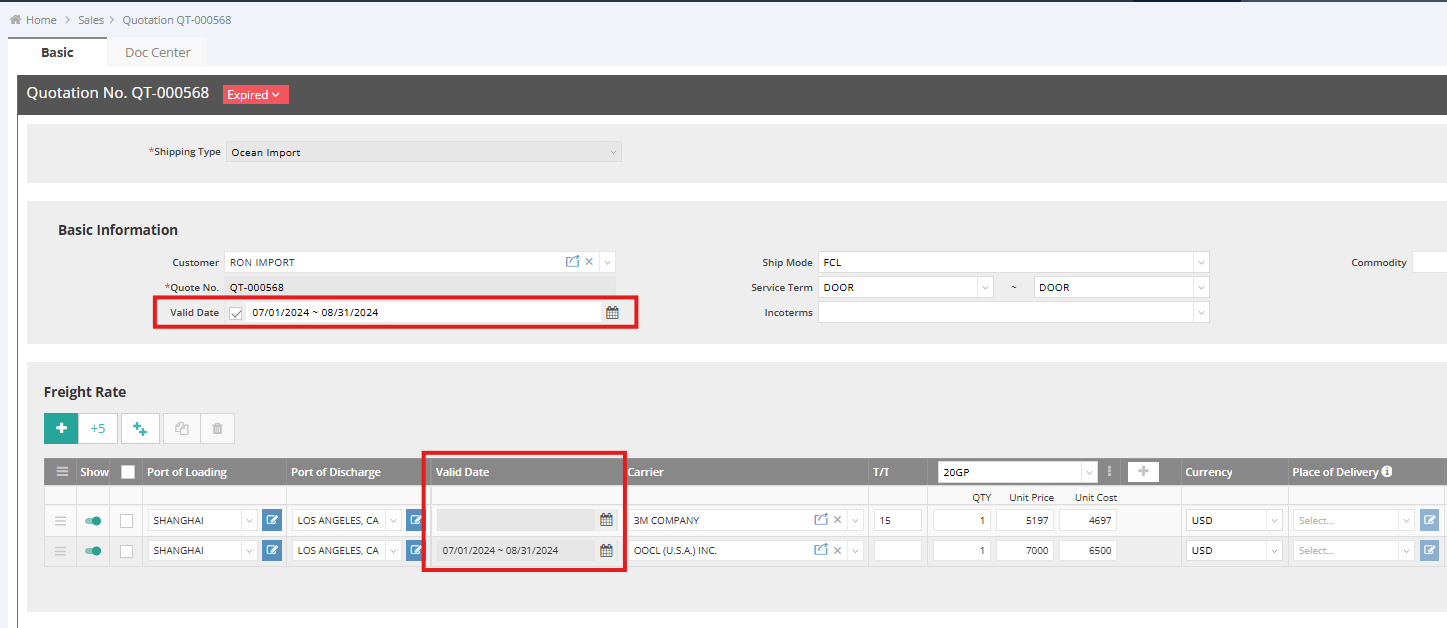This screenshot has height=628, width=1447.
Task: Switch to the Doc Center tab
Action: (x=157, y=52)
